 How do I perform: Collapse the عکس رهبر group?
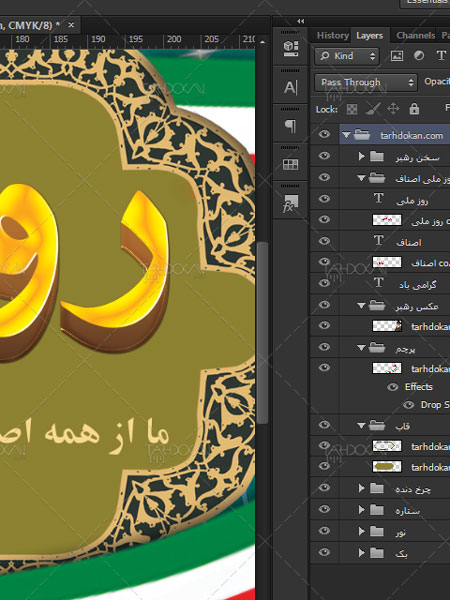pos(361,306)
